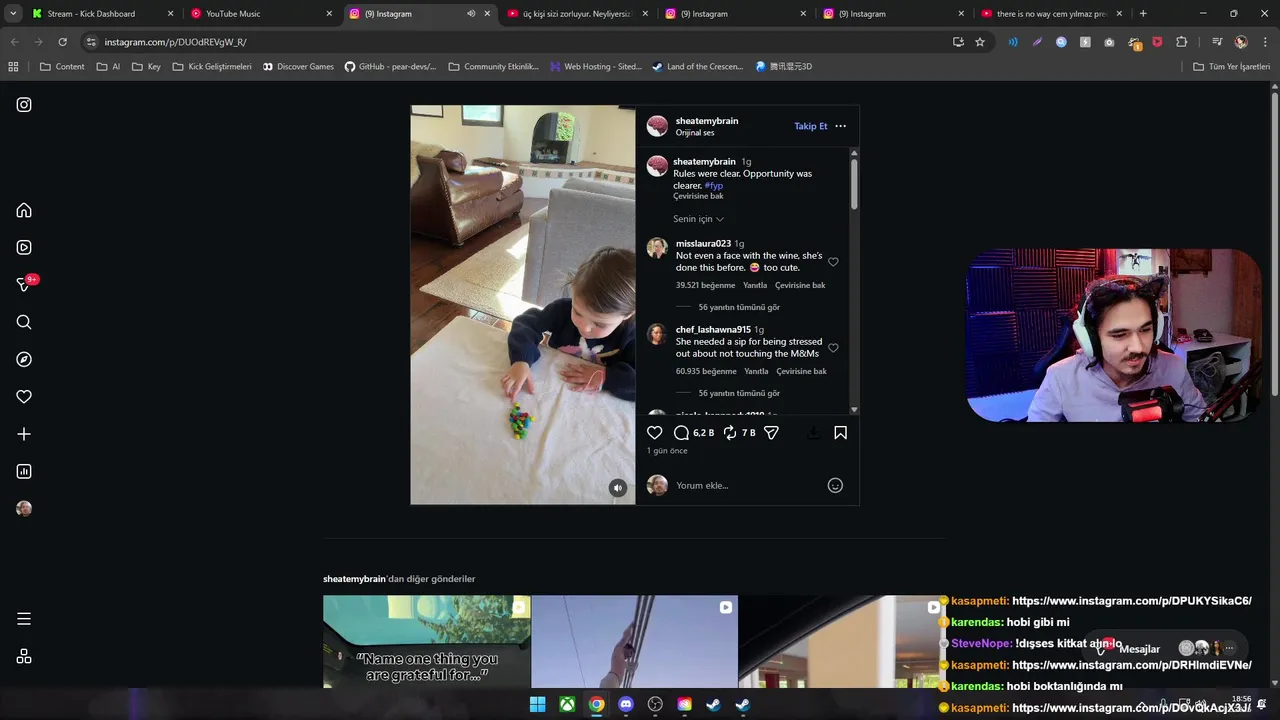1280x720 pixels.
Task: Click the Yorum ekle comment field
Action: (x=745, y=486)
